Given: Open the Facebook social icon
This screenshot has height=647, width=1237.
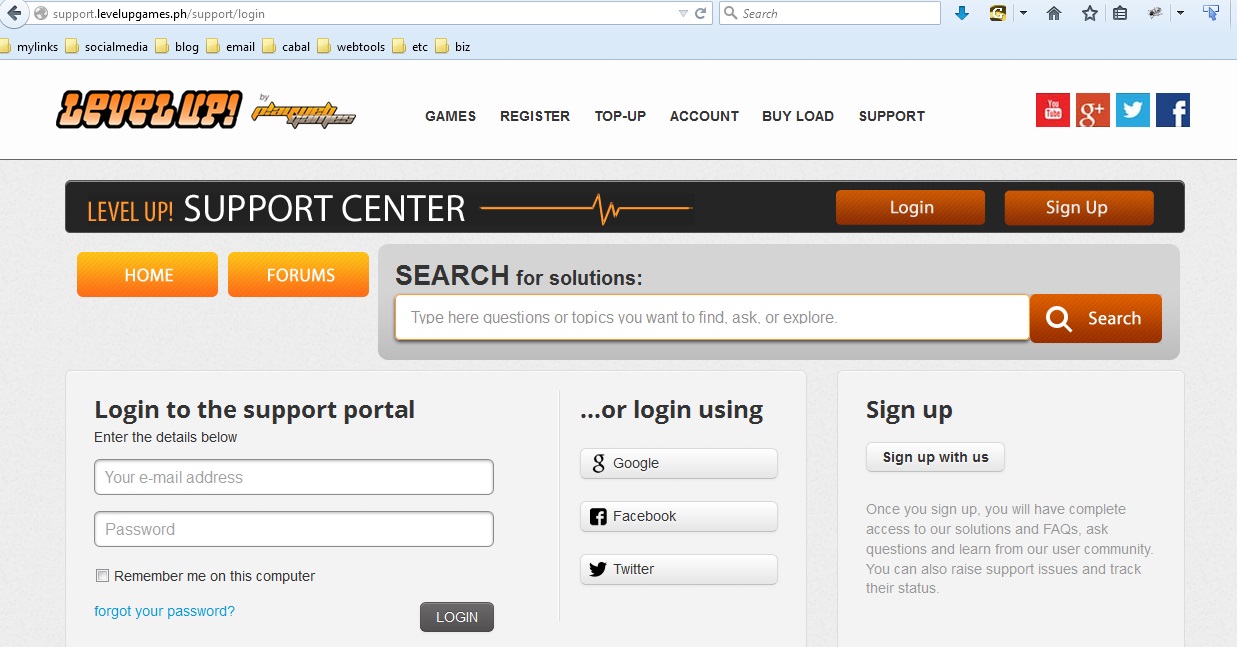Looking at the screenshot, I should [1172, 110].
